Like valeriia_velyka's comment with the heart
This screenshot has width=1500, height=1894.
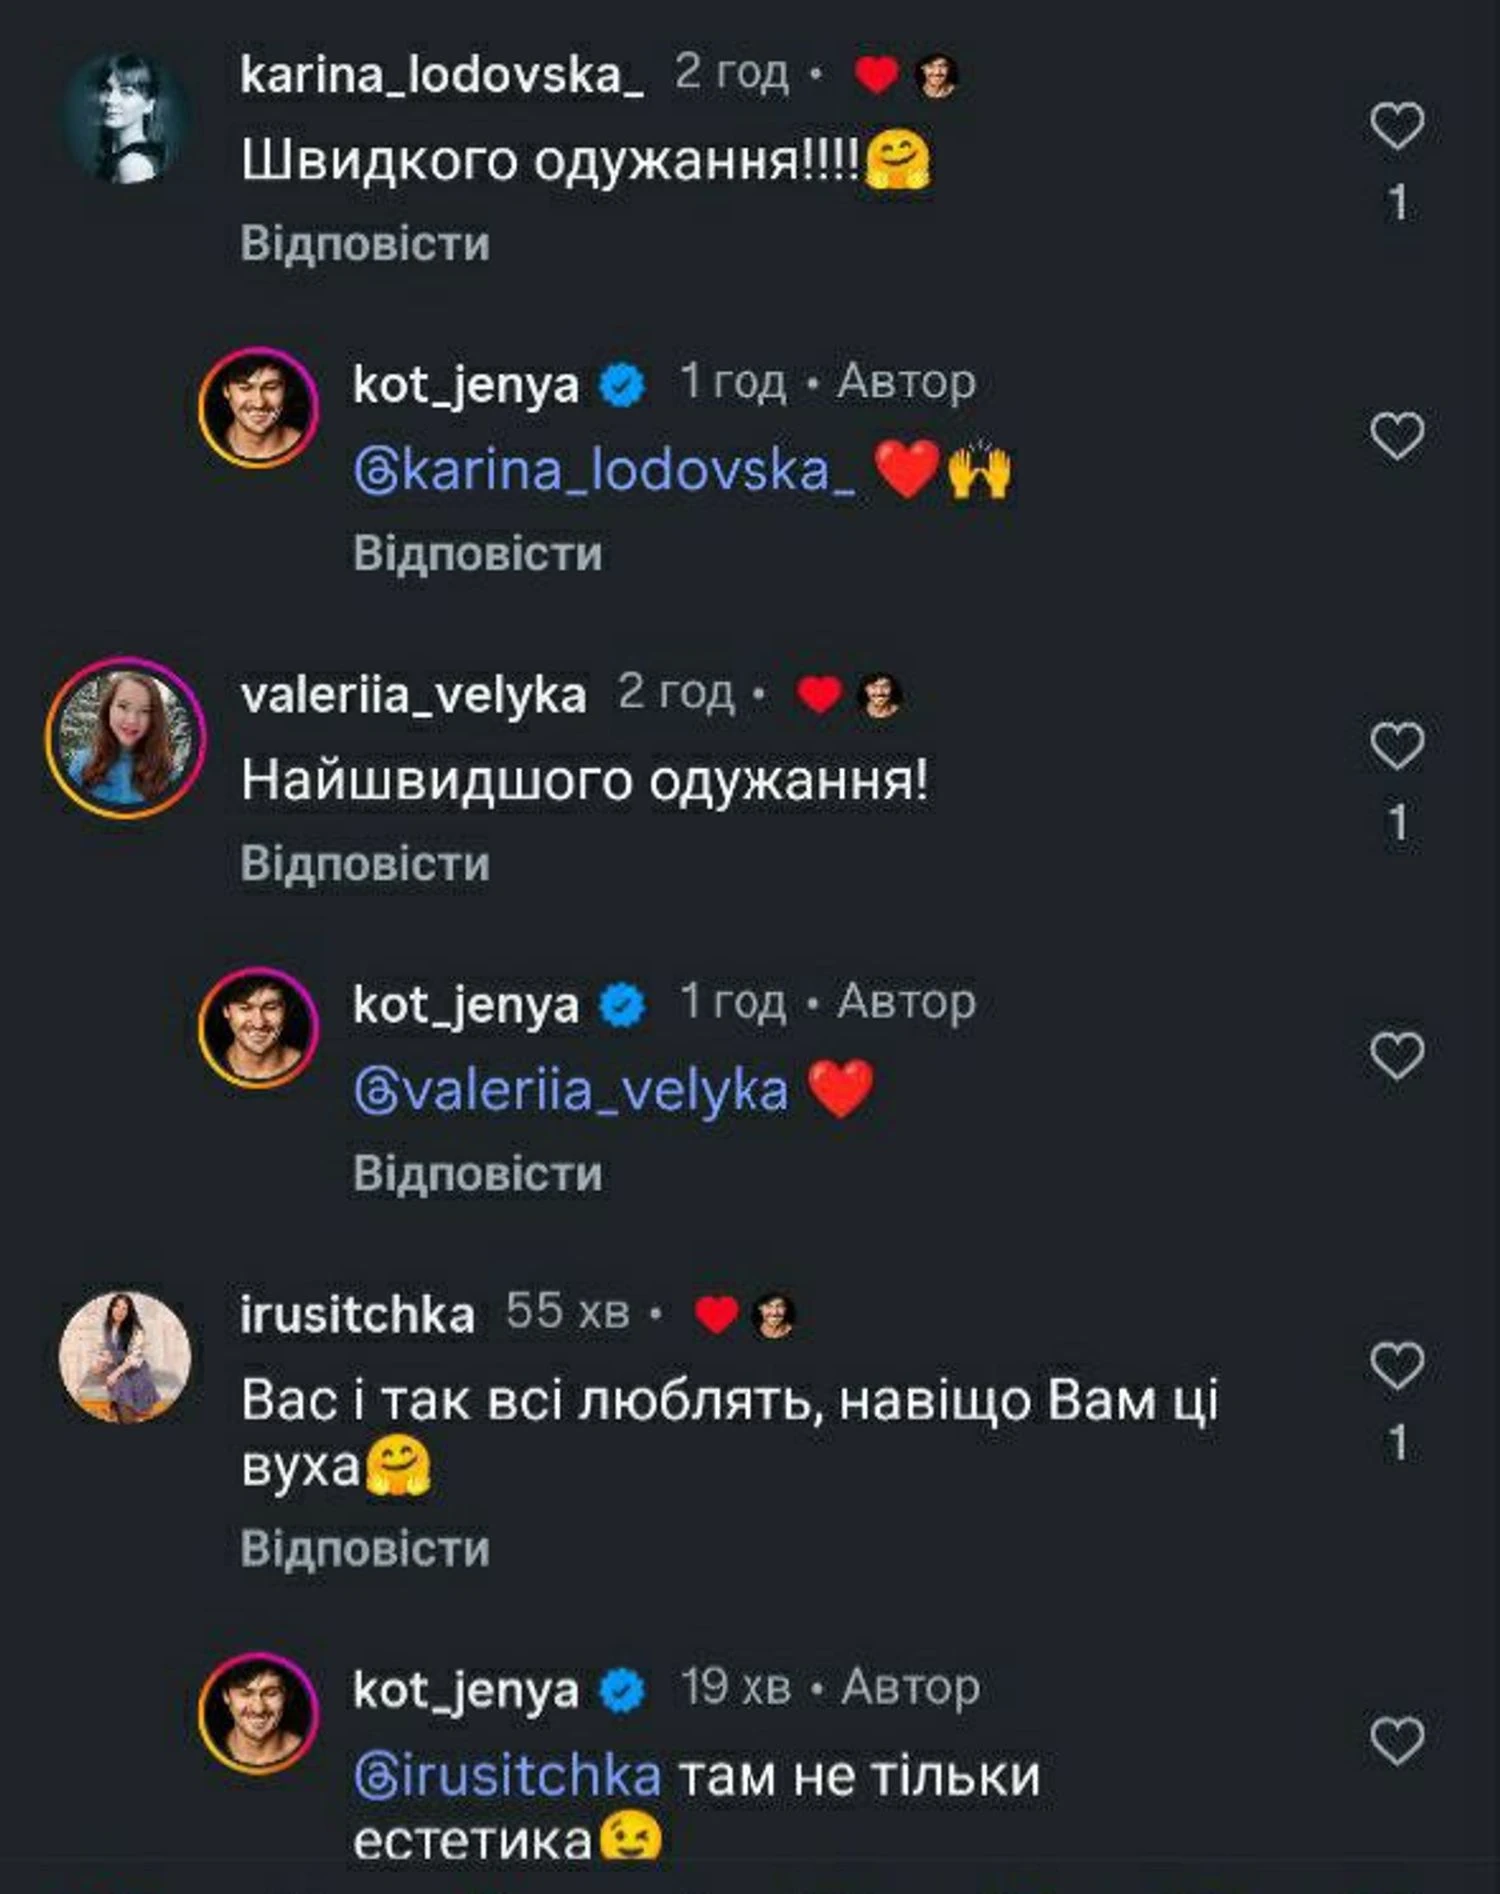[x=1396, y=746]
